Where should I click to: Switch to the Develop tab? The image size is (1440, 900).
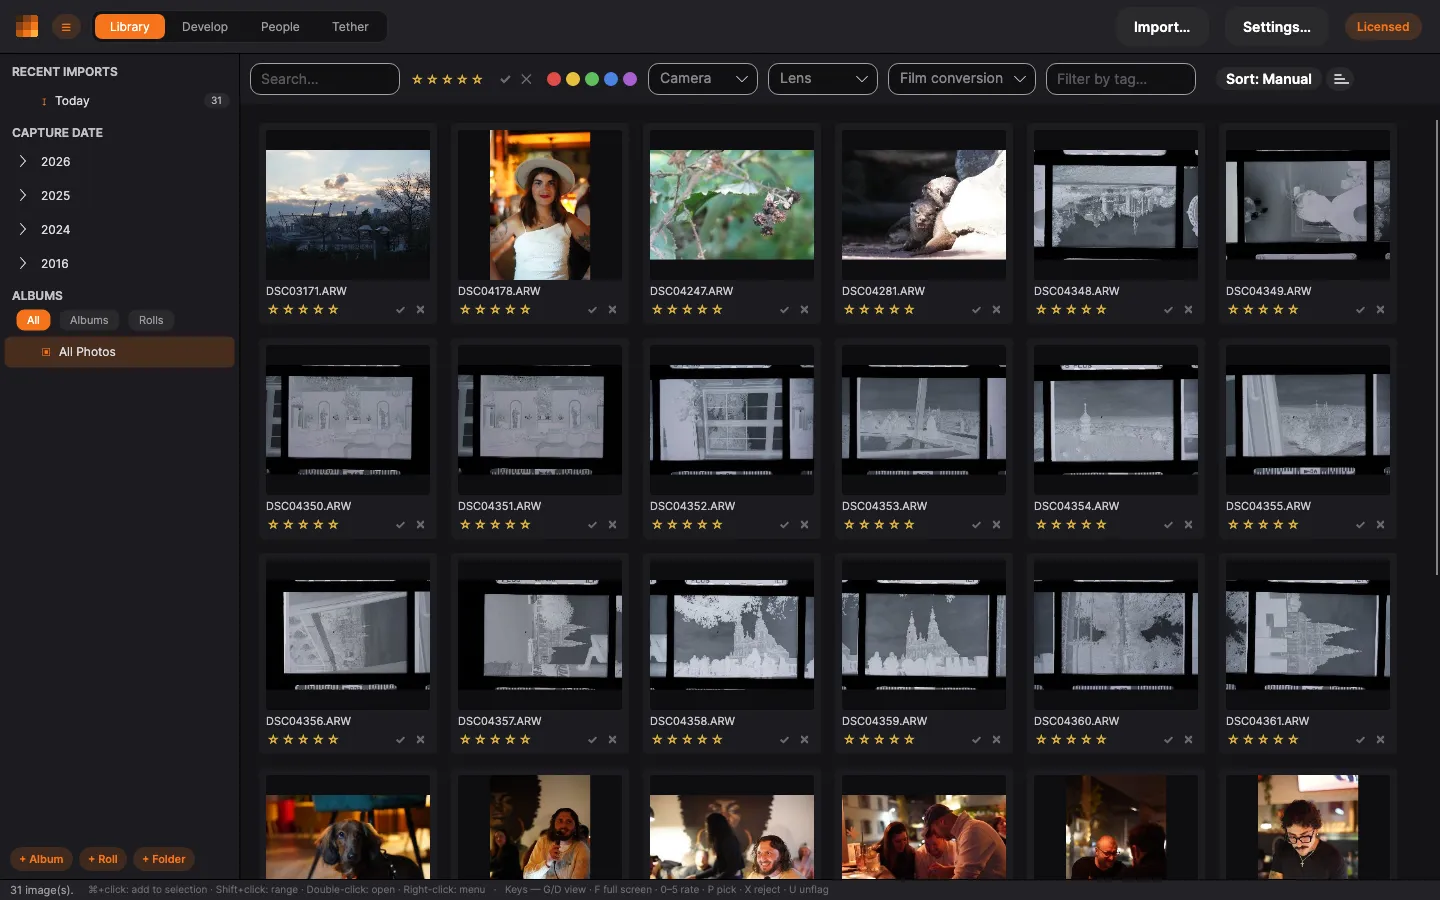click(205, 27)
